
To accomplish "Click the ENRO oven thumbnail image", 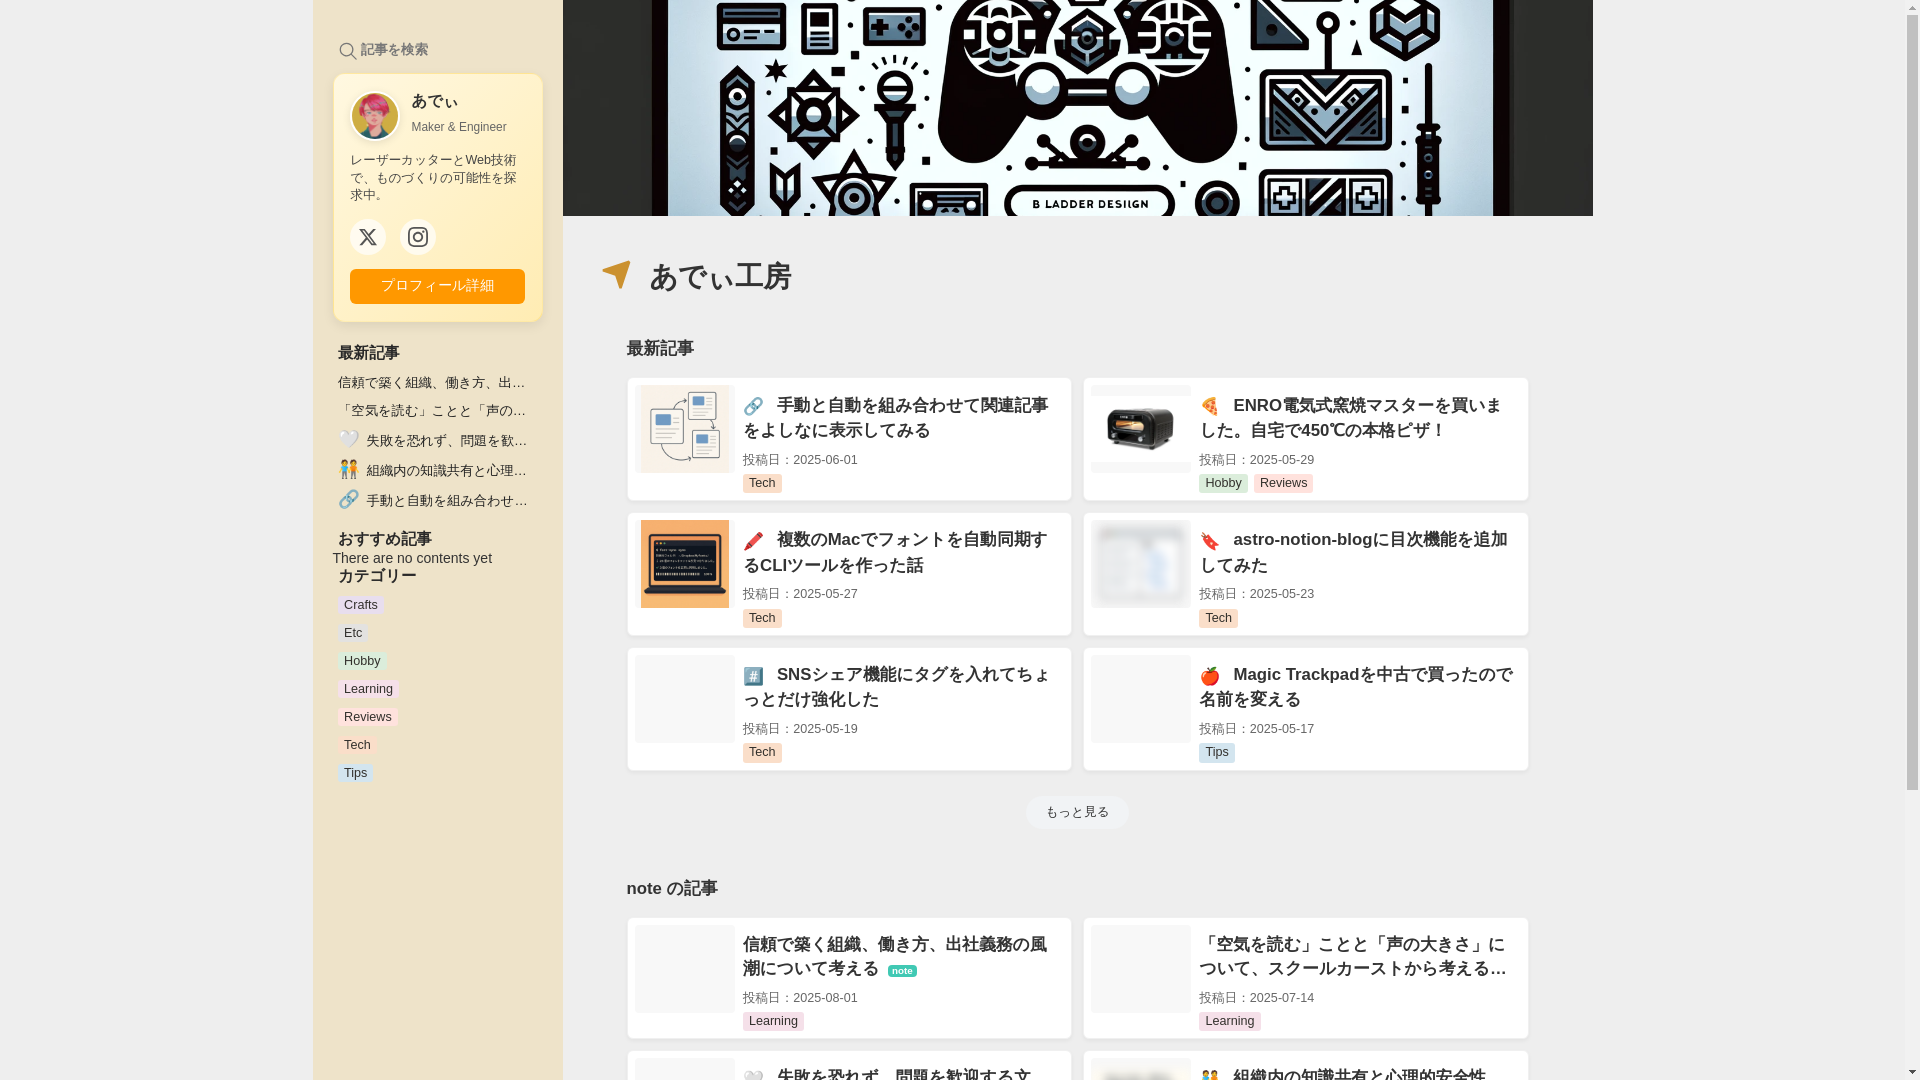I will [1141, 429].
